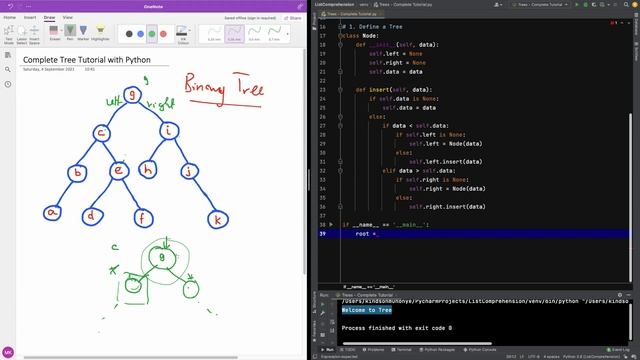This screenshot has height=360, width=640.
Task: Collapse the fold marker on line 27
Action: [x=340, y=126]
